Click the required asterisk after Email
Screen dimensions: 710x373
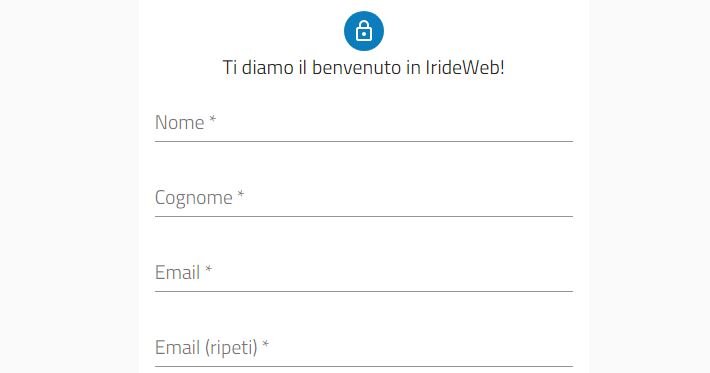click(x=208, y=270)
